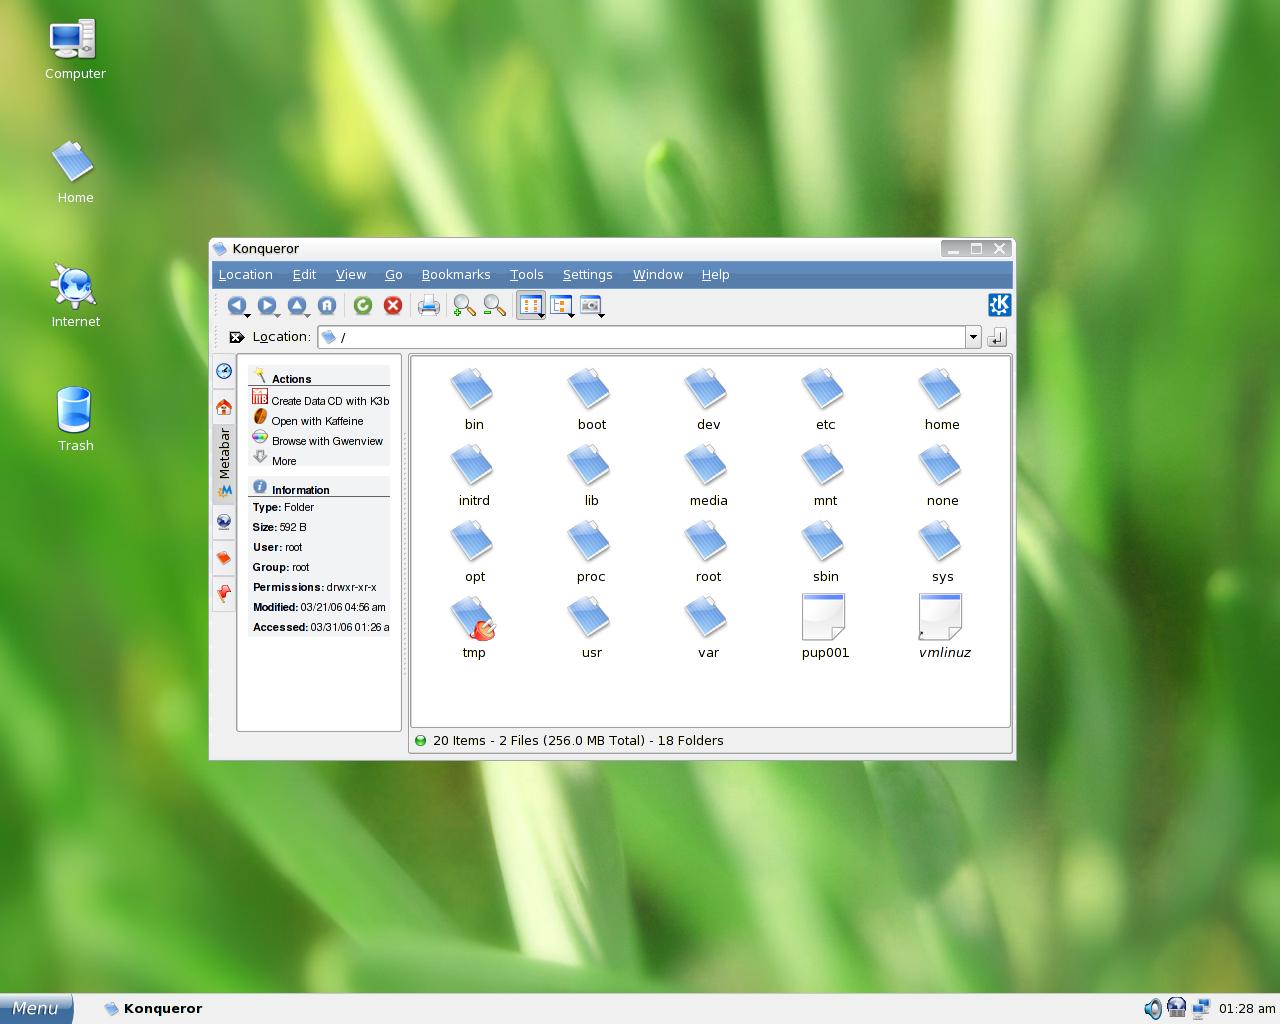Select the home folder in file view
1280x1024 pixels.
click(942, 399)
